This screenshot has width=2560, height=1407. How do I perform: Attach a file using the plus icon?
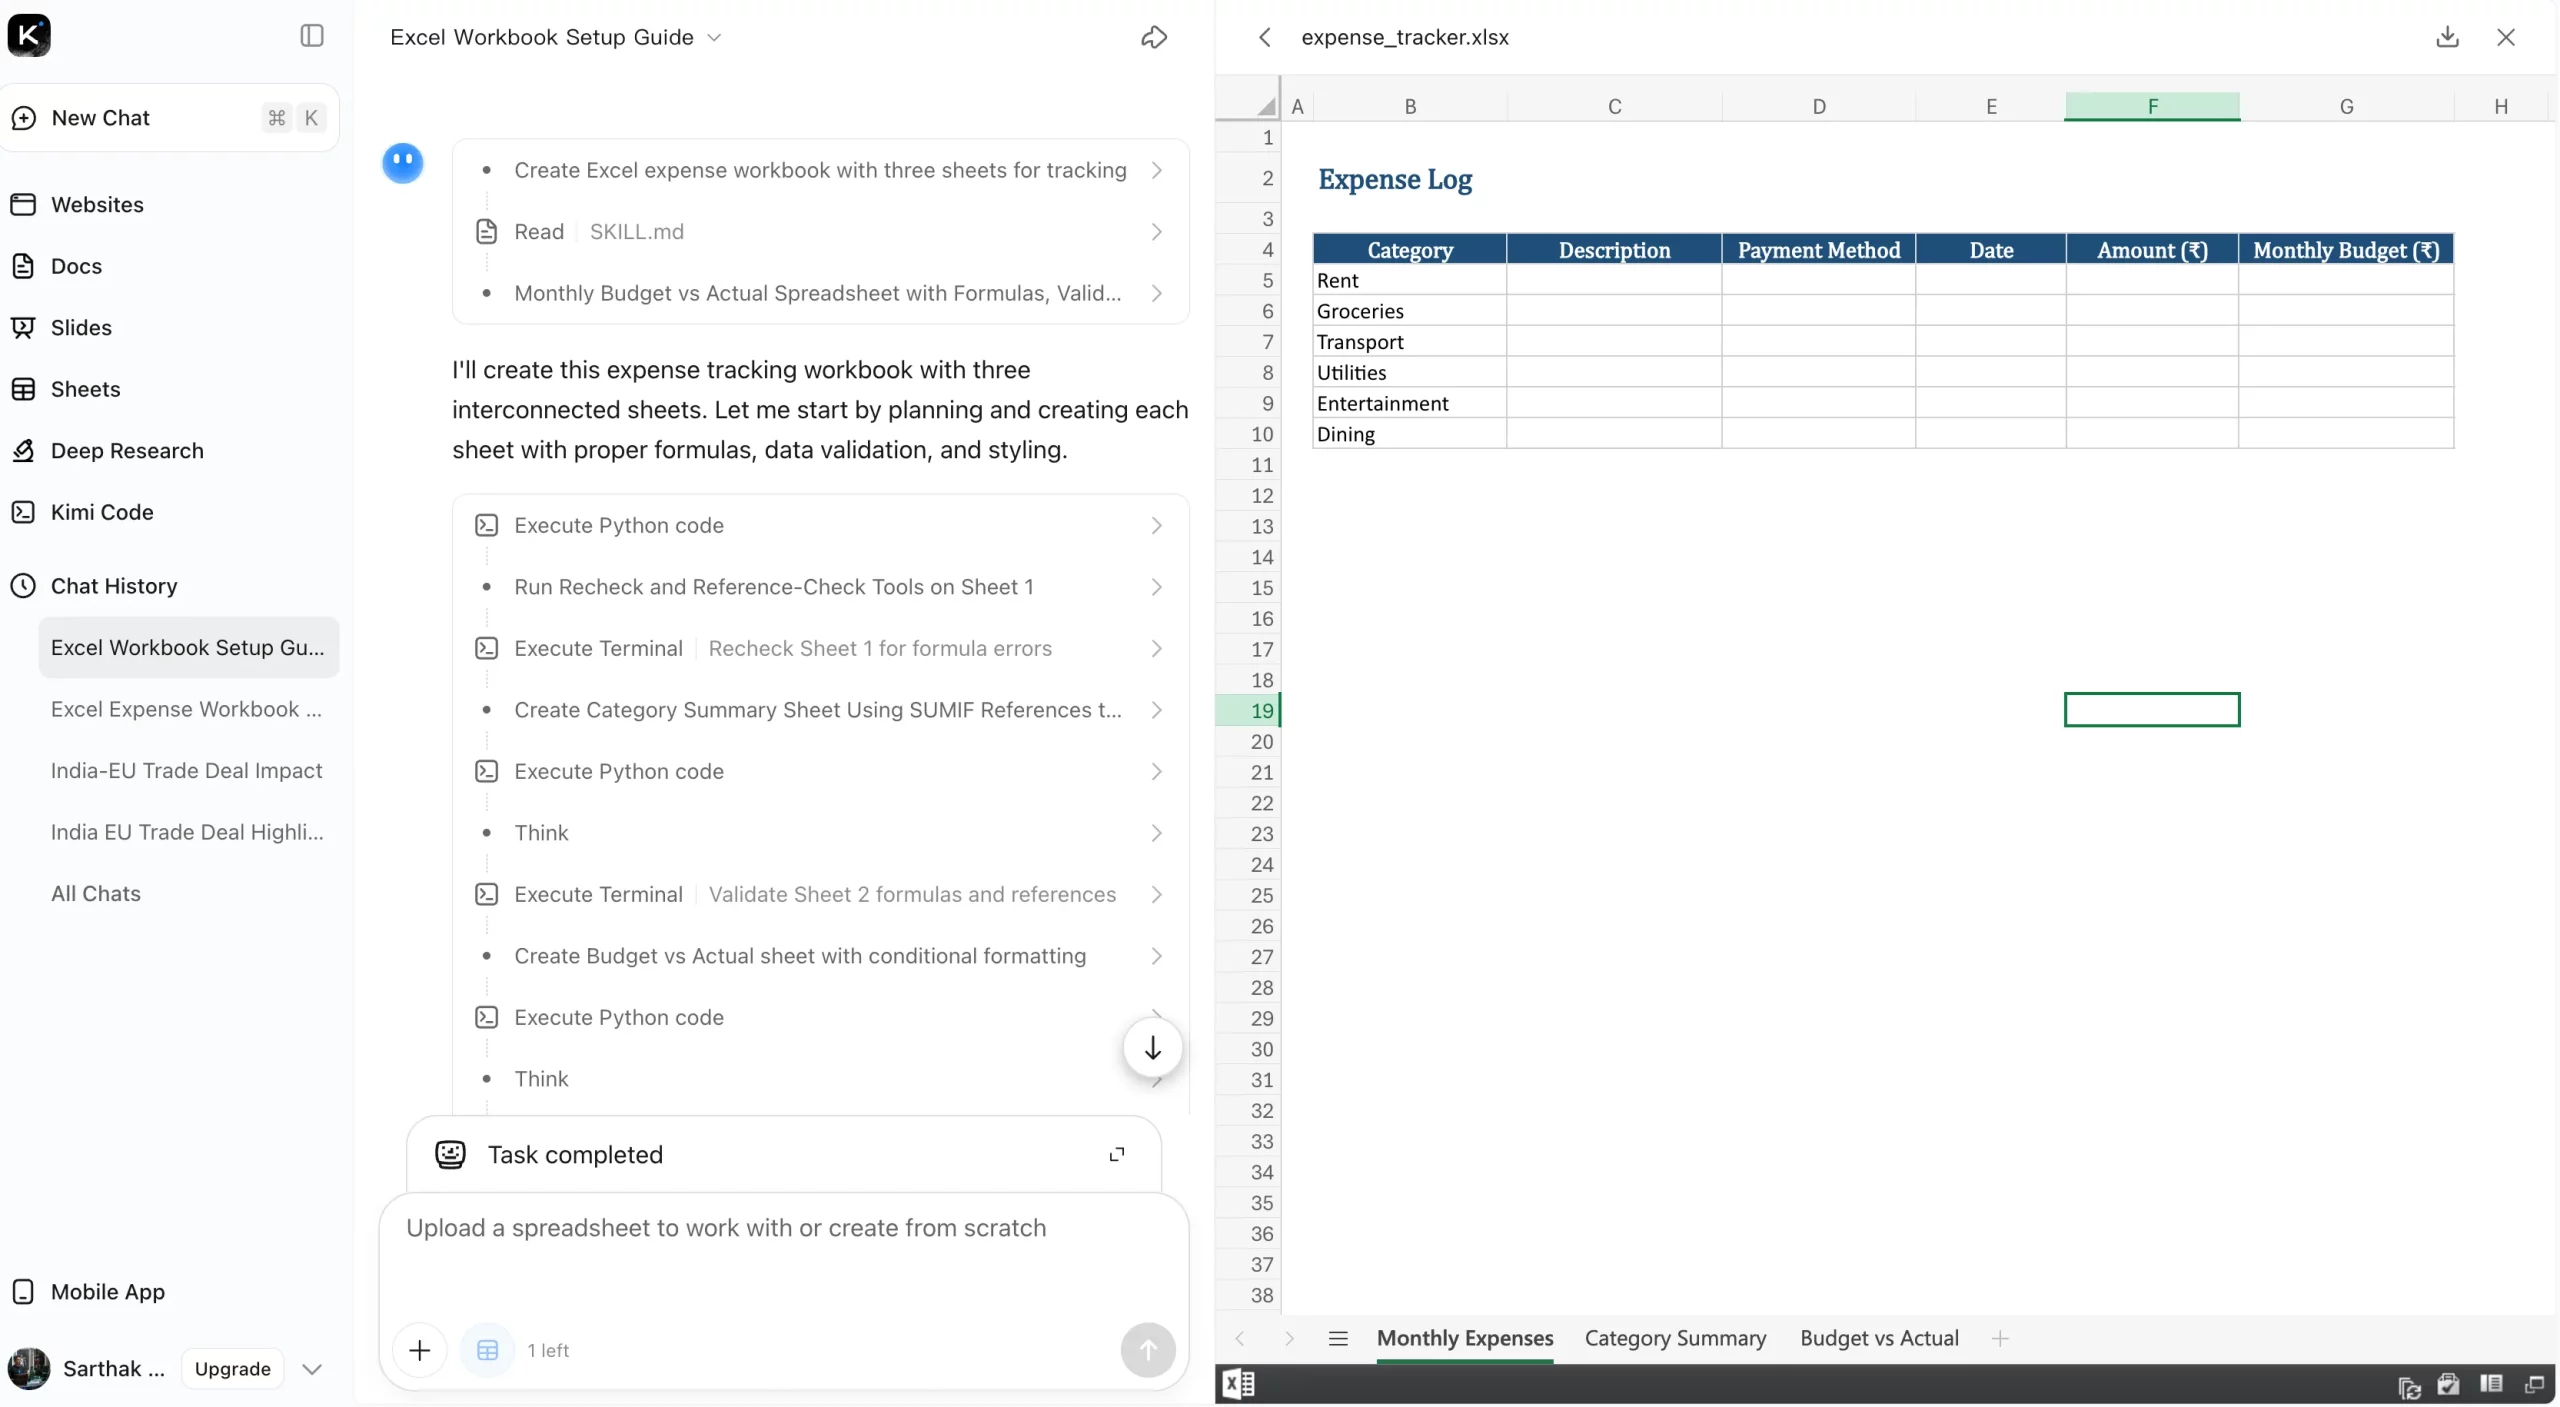pyautogui.click(x=419, y=1350)
